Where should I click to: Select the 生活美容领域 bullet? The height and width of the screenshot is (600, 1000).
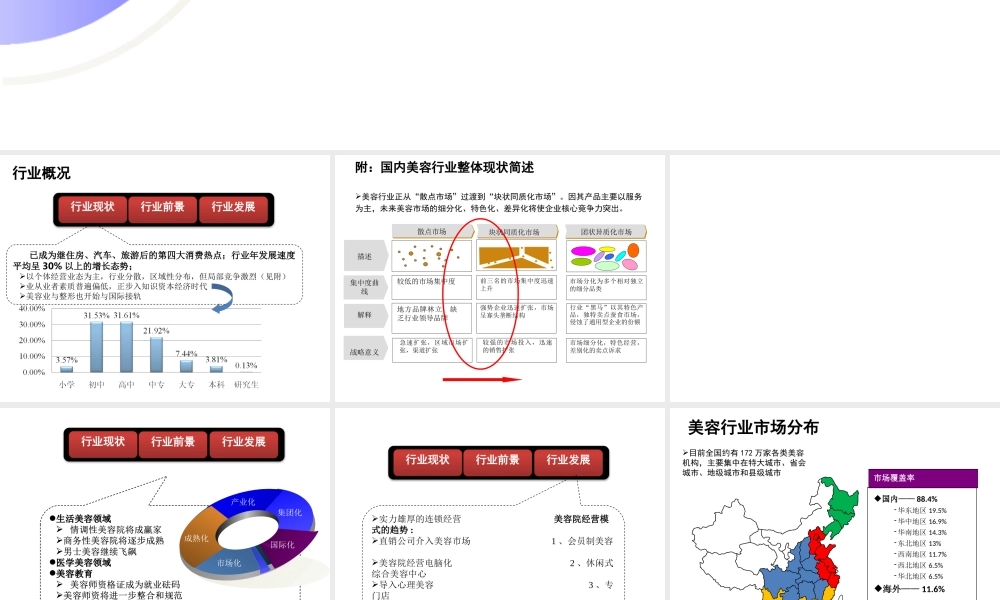pos(80,519)
